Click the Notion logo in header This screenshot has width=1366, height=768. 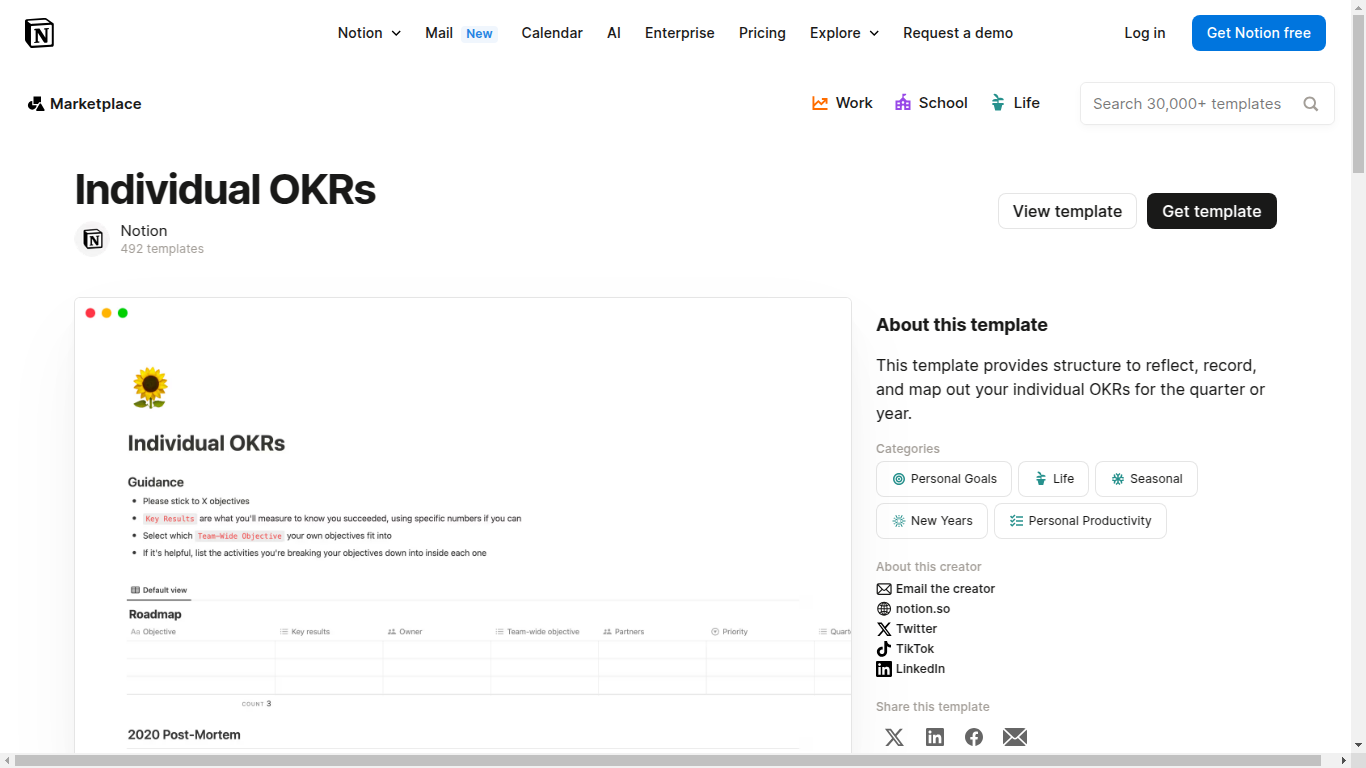[x=39, y=33]
